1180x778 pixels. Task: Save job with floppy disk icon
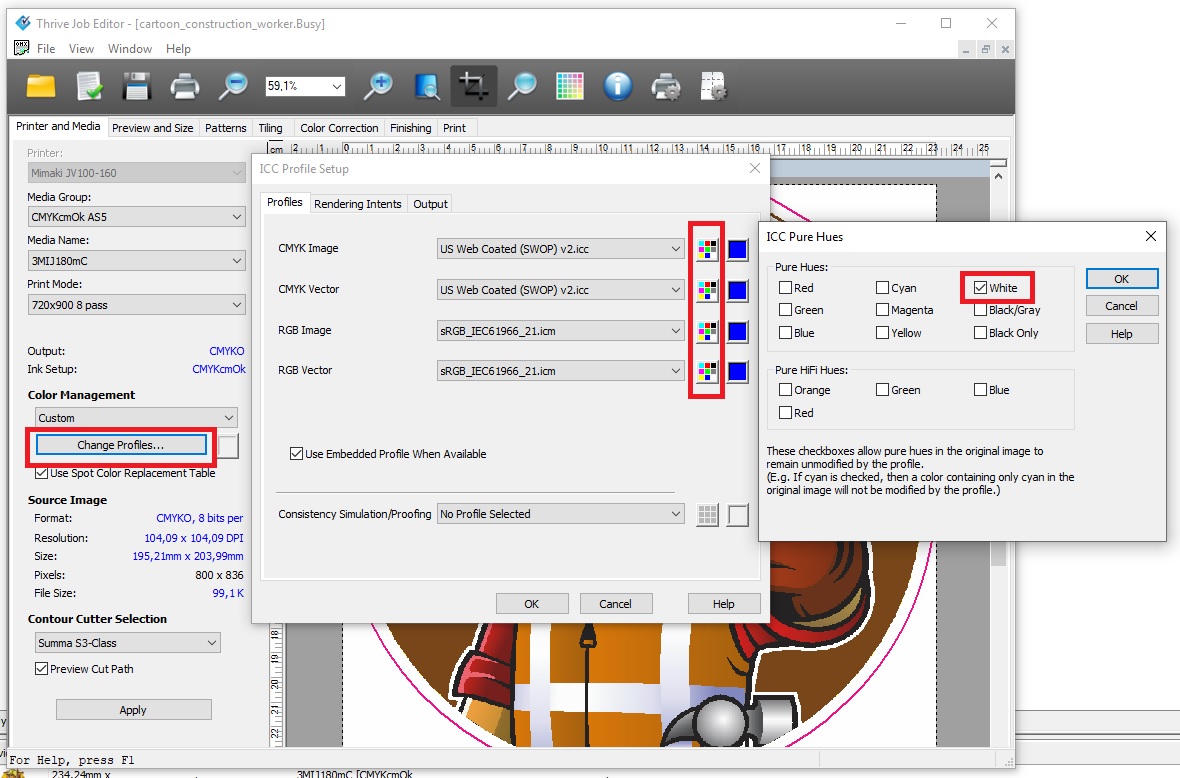(x=136, y=87)
